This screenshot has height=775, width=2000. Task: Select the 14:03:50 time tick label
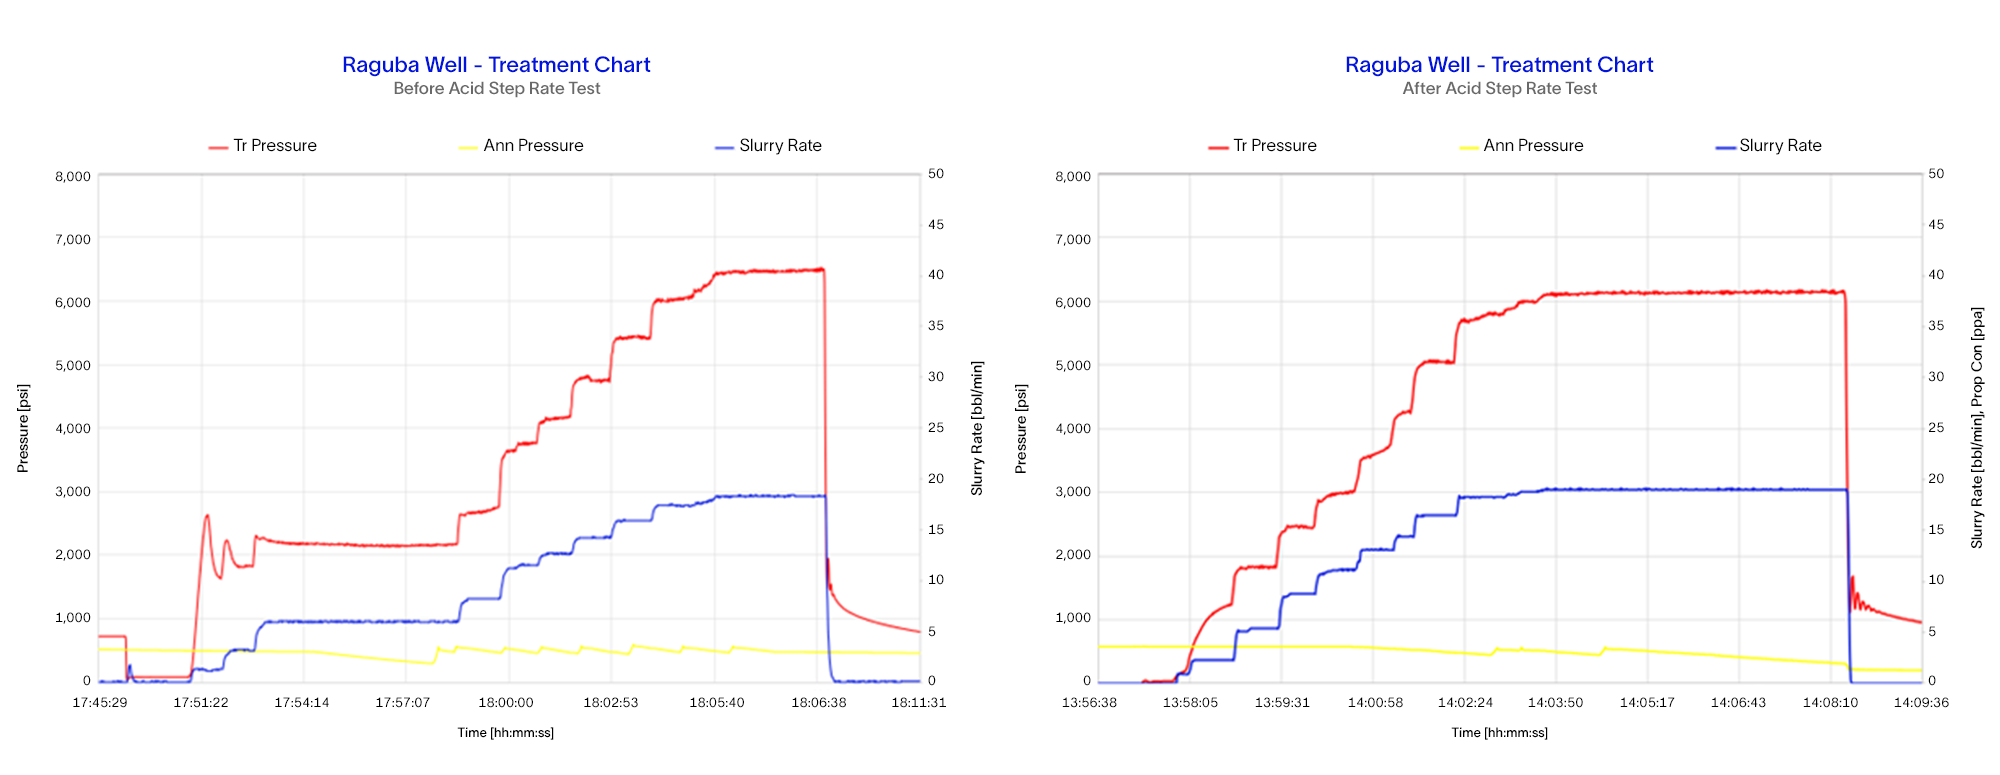[x=1555, y=703]
